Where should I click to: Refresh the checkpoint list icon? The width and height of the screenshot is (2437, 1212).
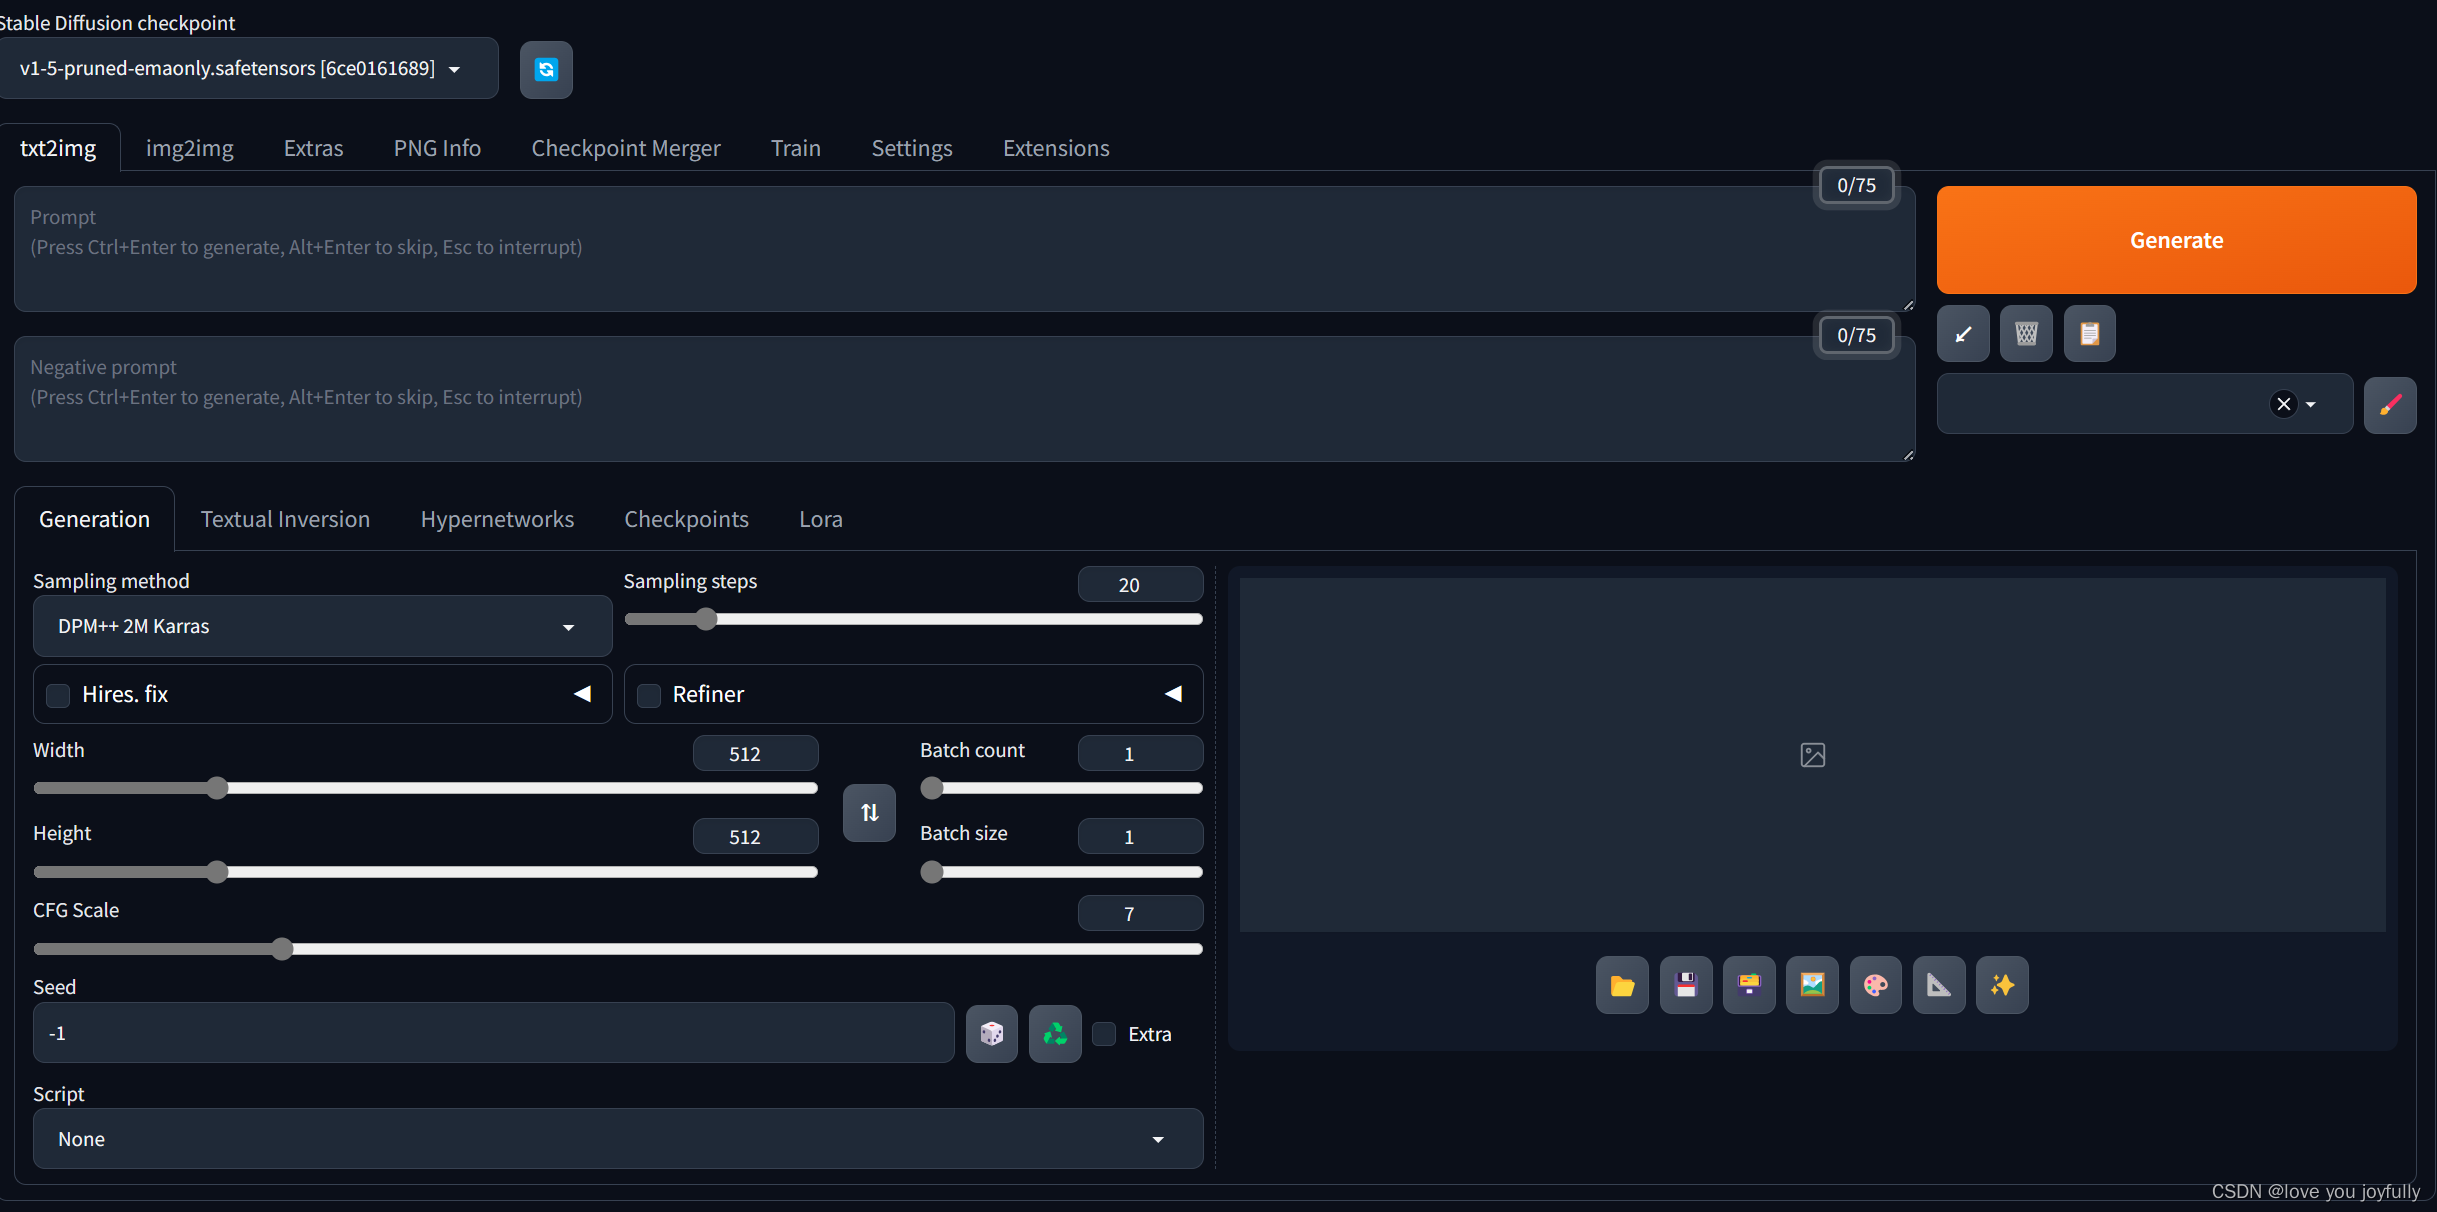click(x=546, y=69)
